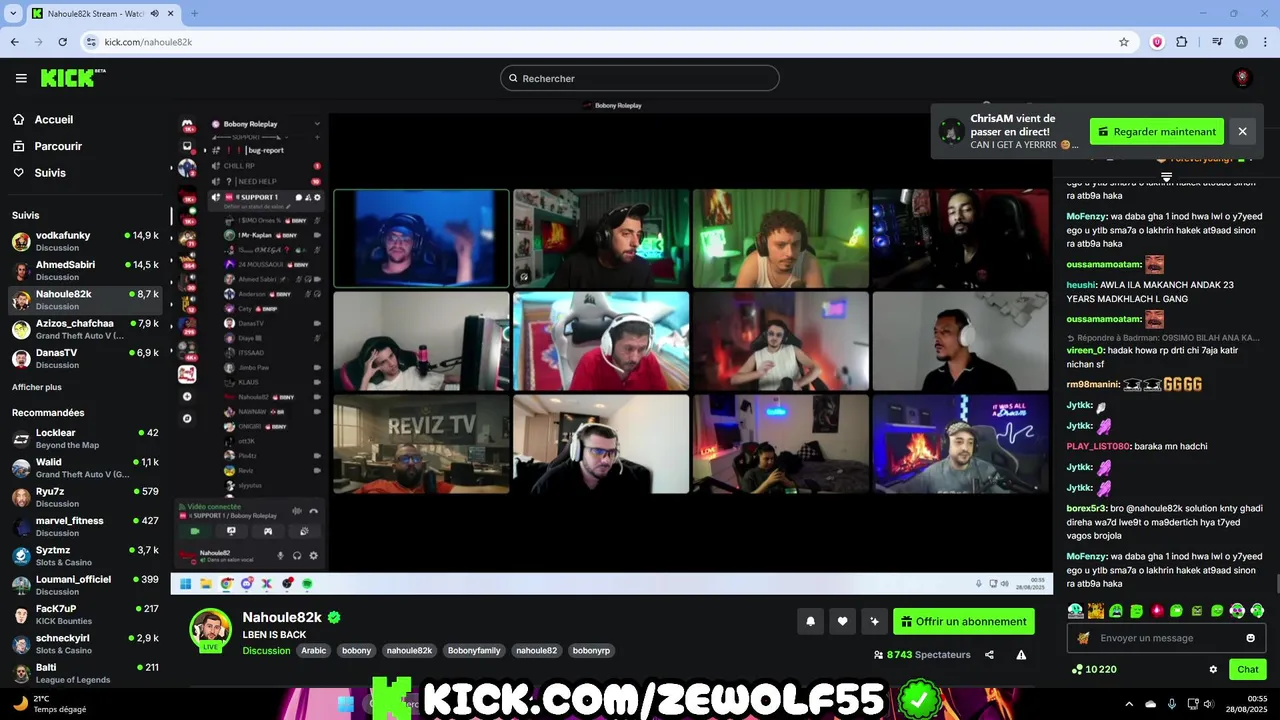The image size is (1280, 720).
Task: Select the Bobonyfamily tag
Action: coord(474,651)
